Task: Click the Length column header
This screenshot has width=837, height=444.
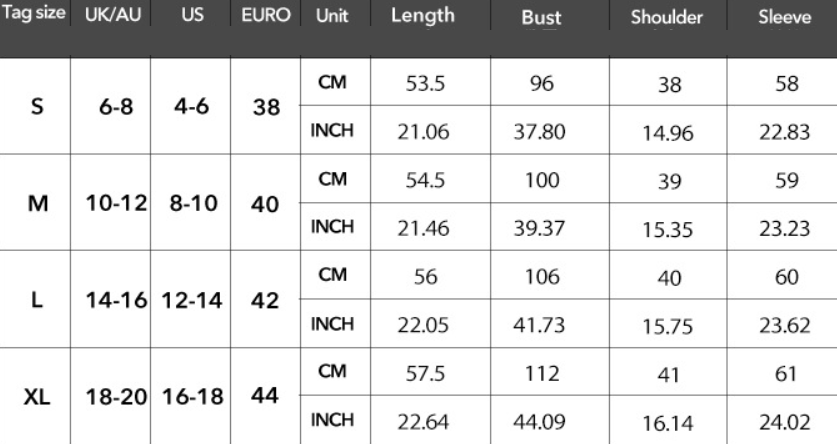Action: tap(422, 16)
